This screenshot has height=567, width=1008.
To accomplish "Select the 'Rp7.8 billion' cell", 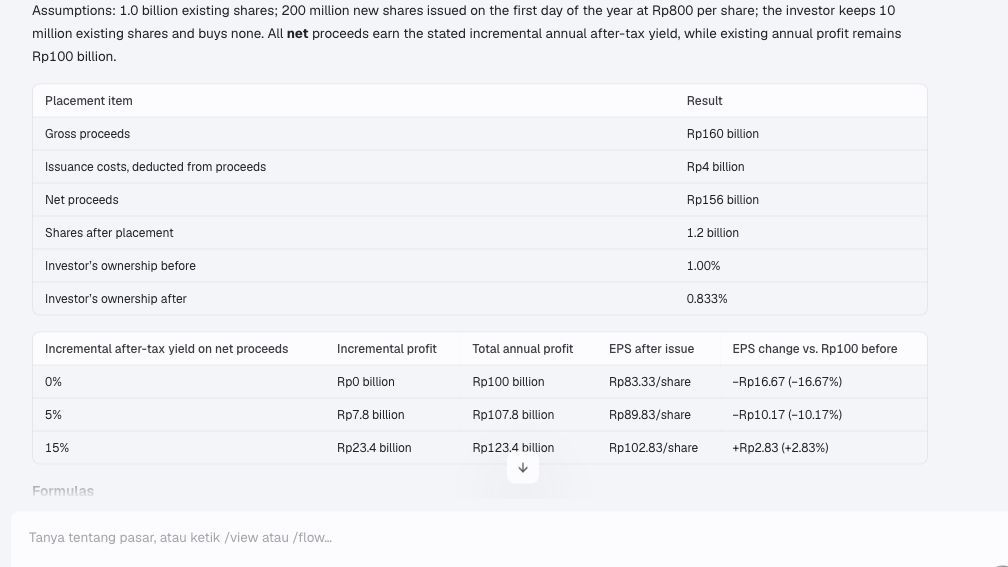I will pyautogui.click(x=371, y=415).
